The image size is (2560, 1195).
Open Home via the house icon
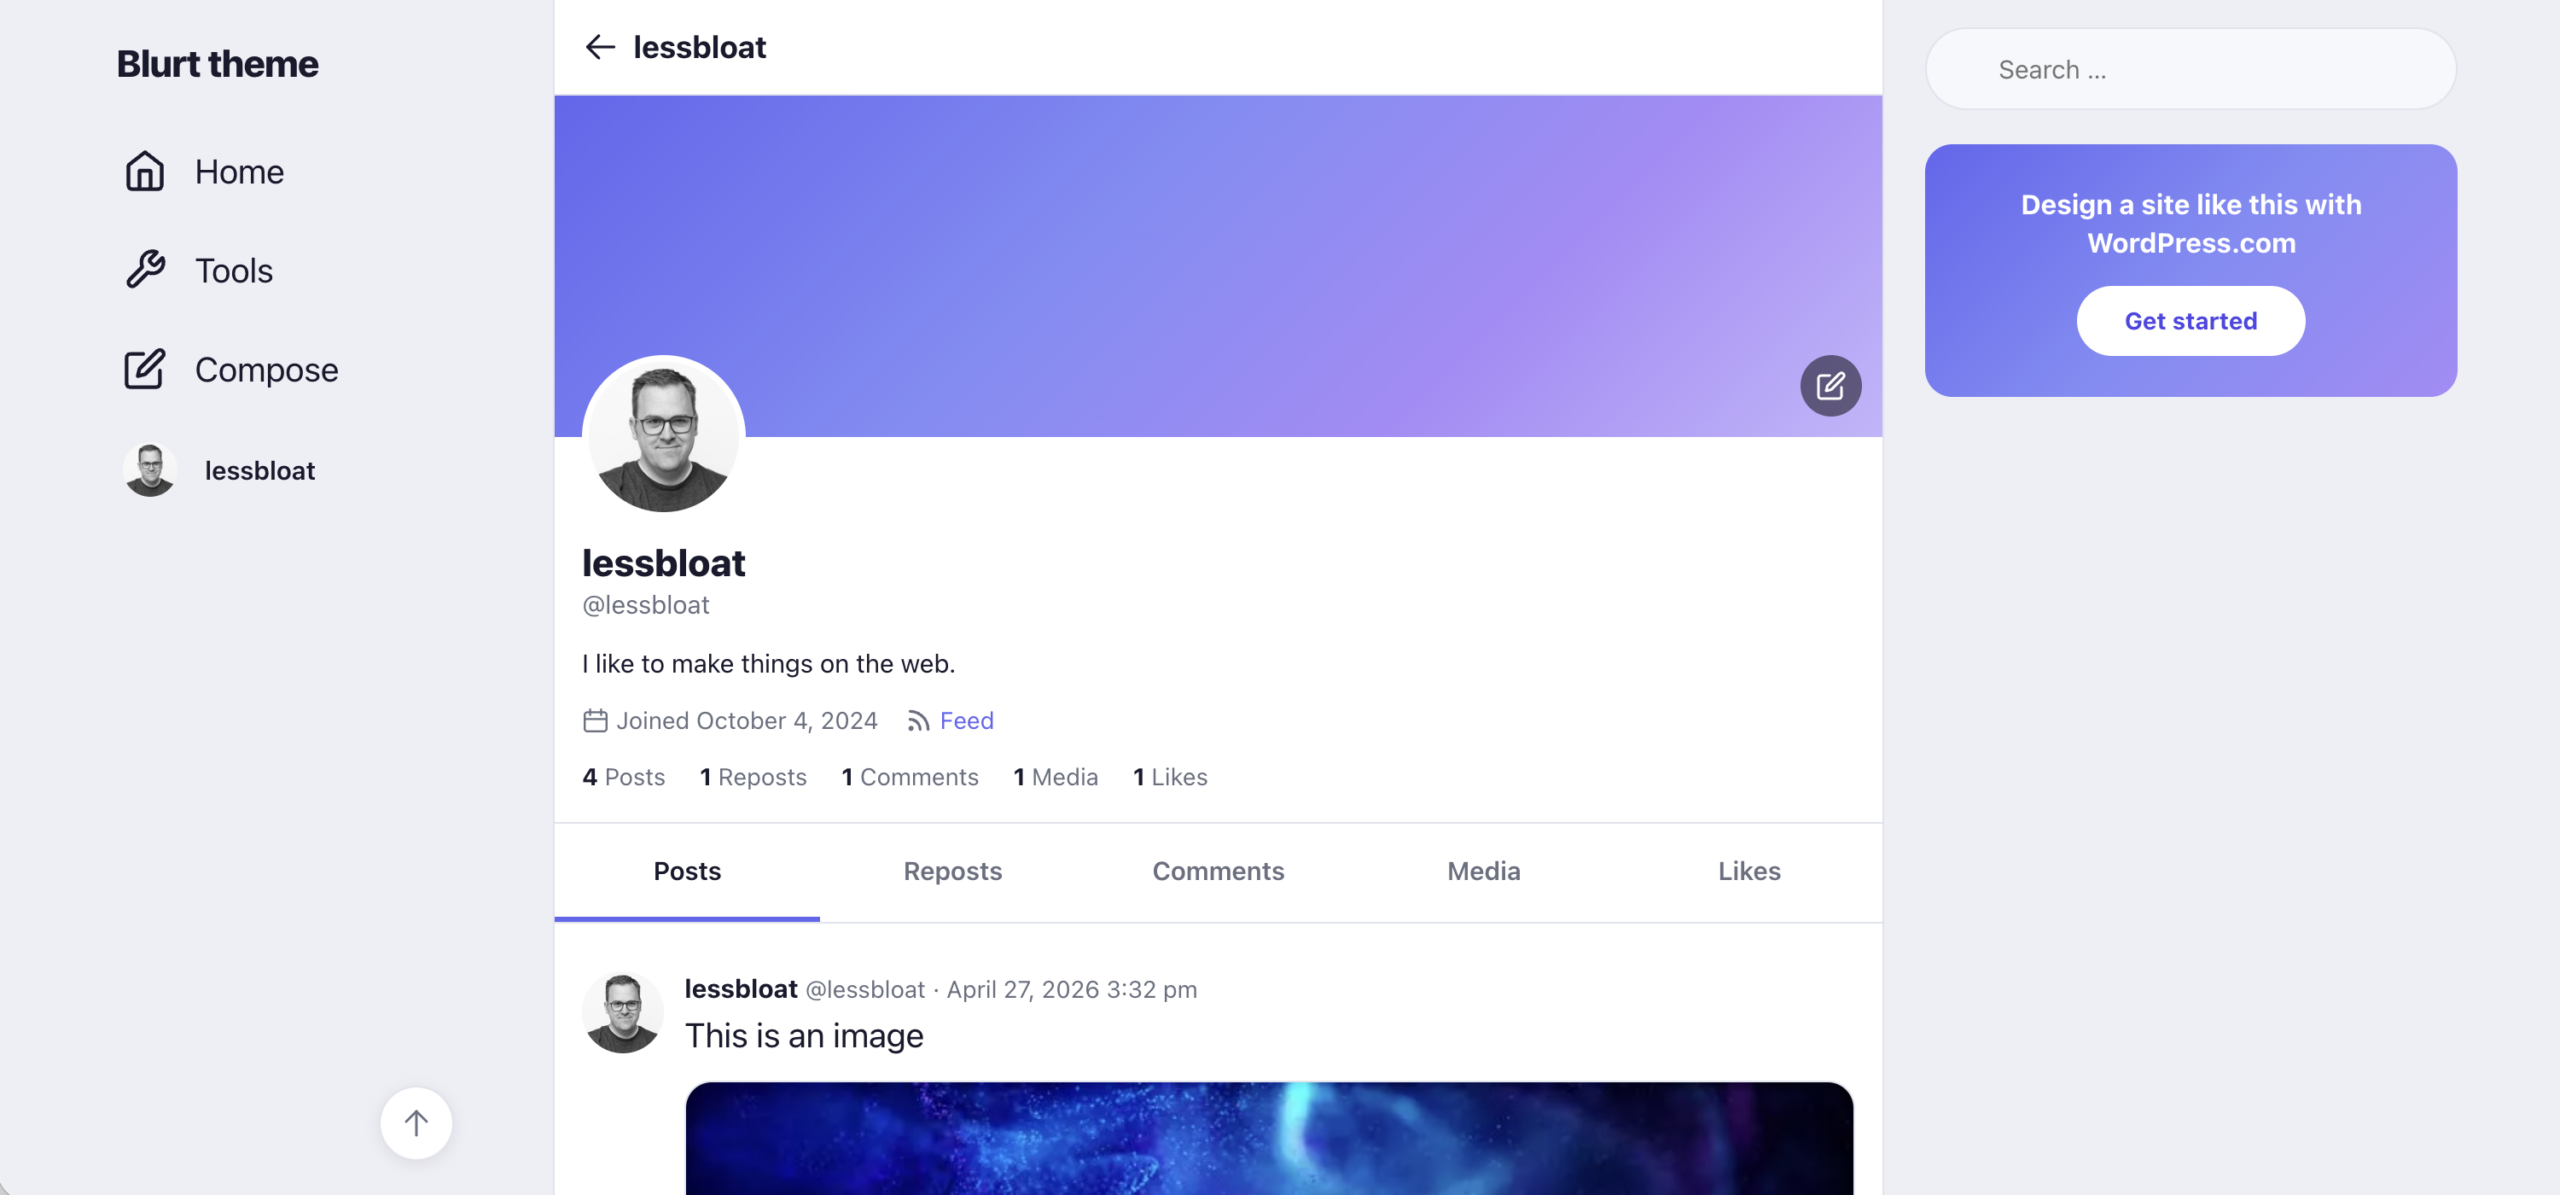[x=145, y=171]
